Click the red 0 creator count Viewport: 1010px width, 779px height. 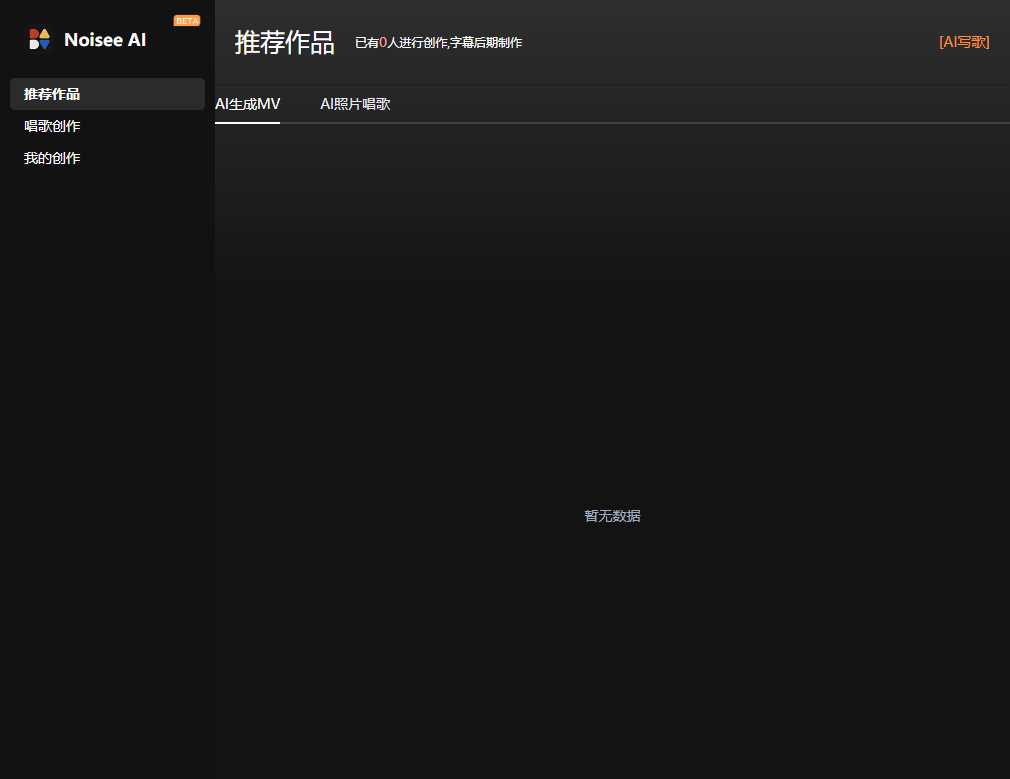[x=383, y=43]
